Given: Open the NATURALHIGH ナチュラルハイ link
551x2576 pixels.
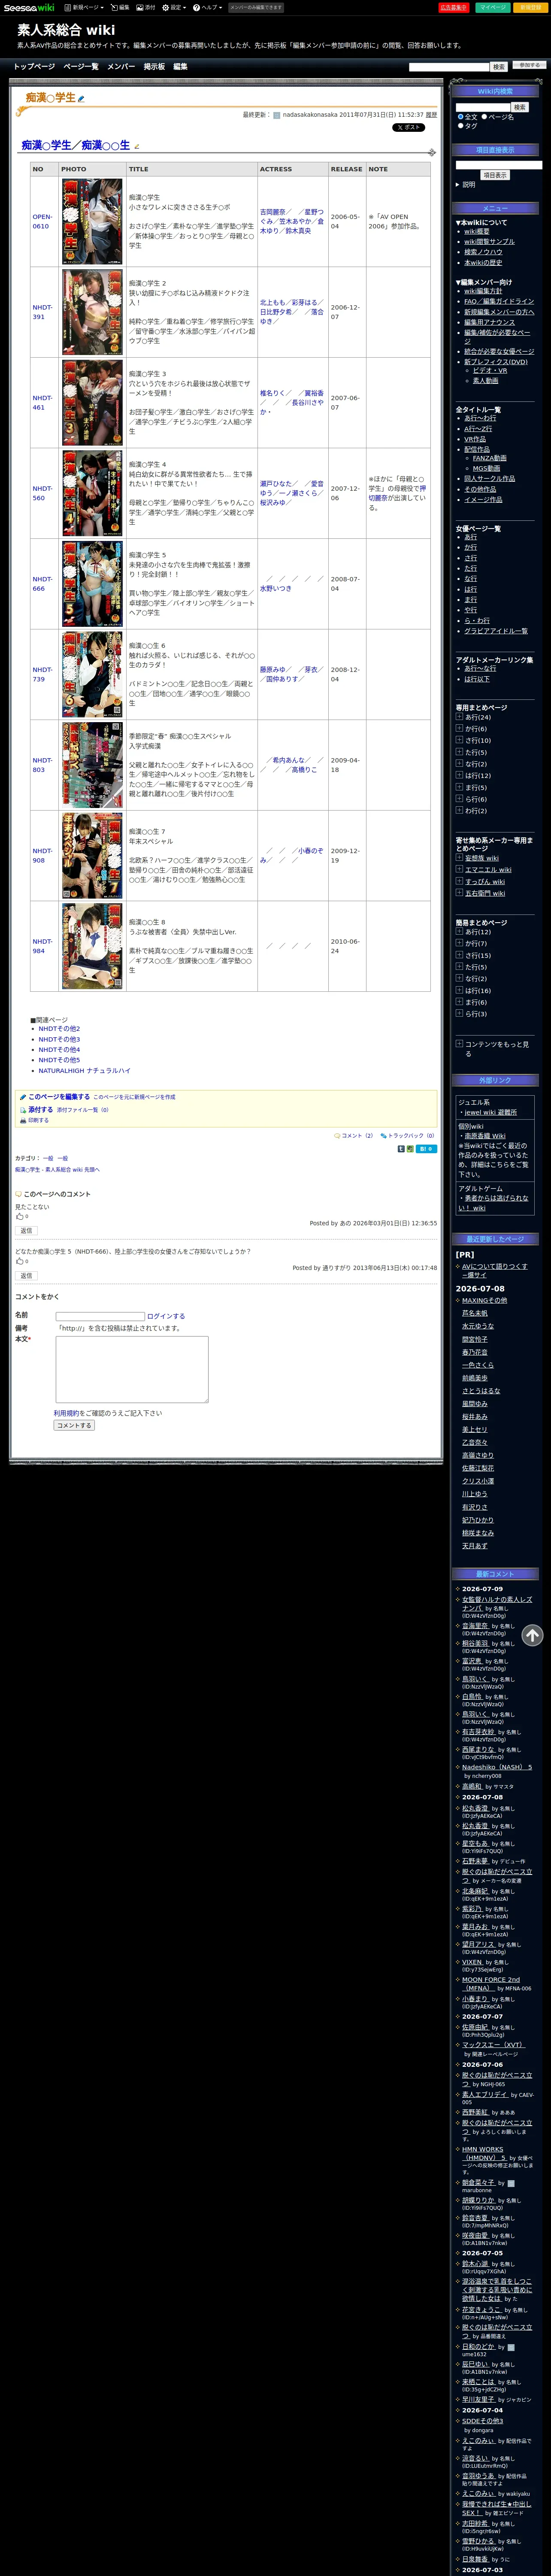Looking at the screenshot, I should click(x=84, y=1071).
